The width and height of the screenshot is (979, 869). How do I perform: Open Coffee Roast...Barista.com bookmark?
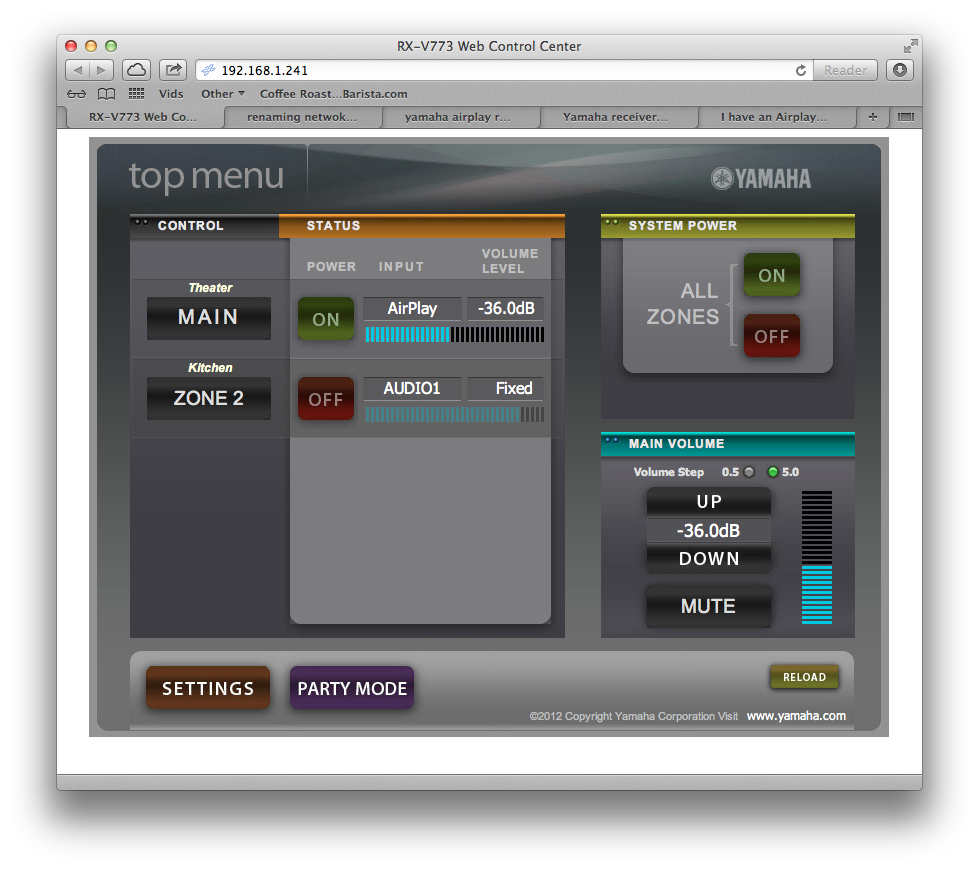(x=333, y=94)
